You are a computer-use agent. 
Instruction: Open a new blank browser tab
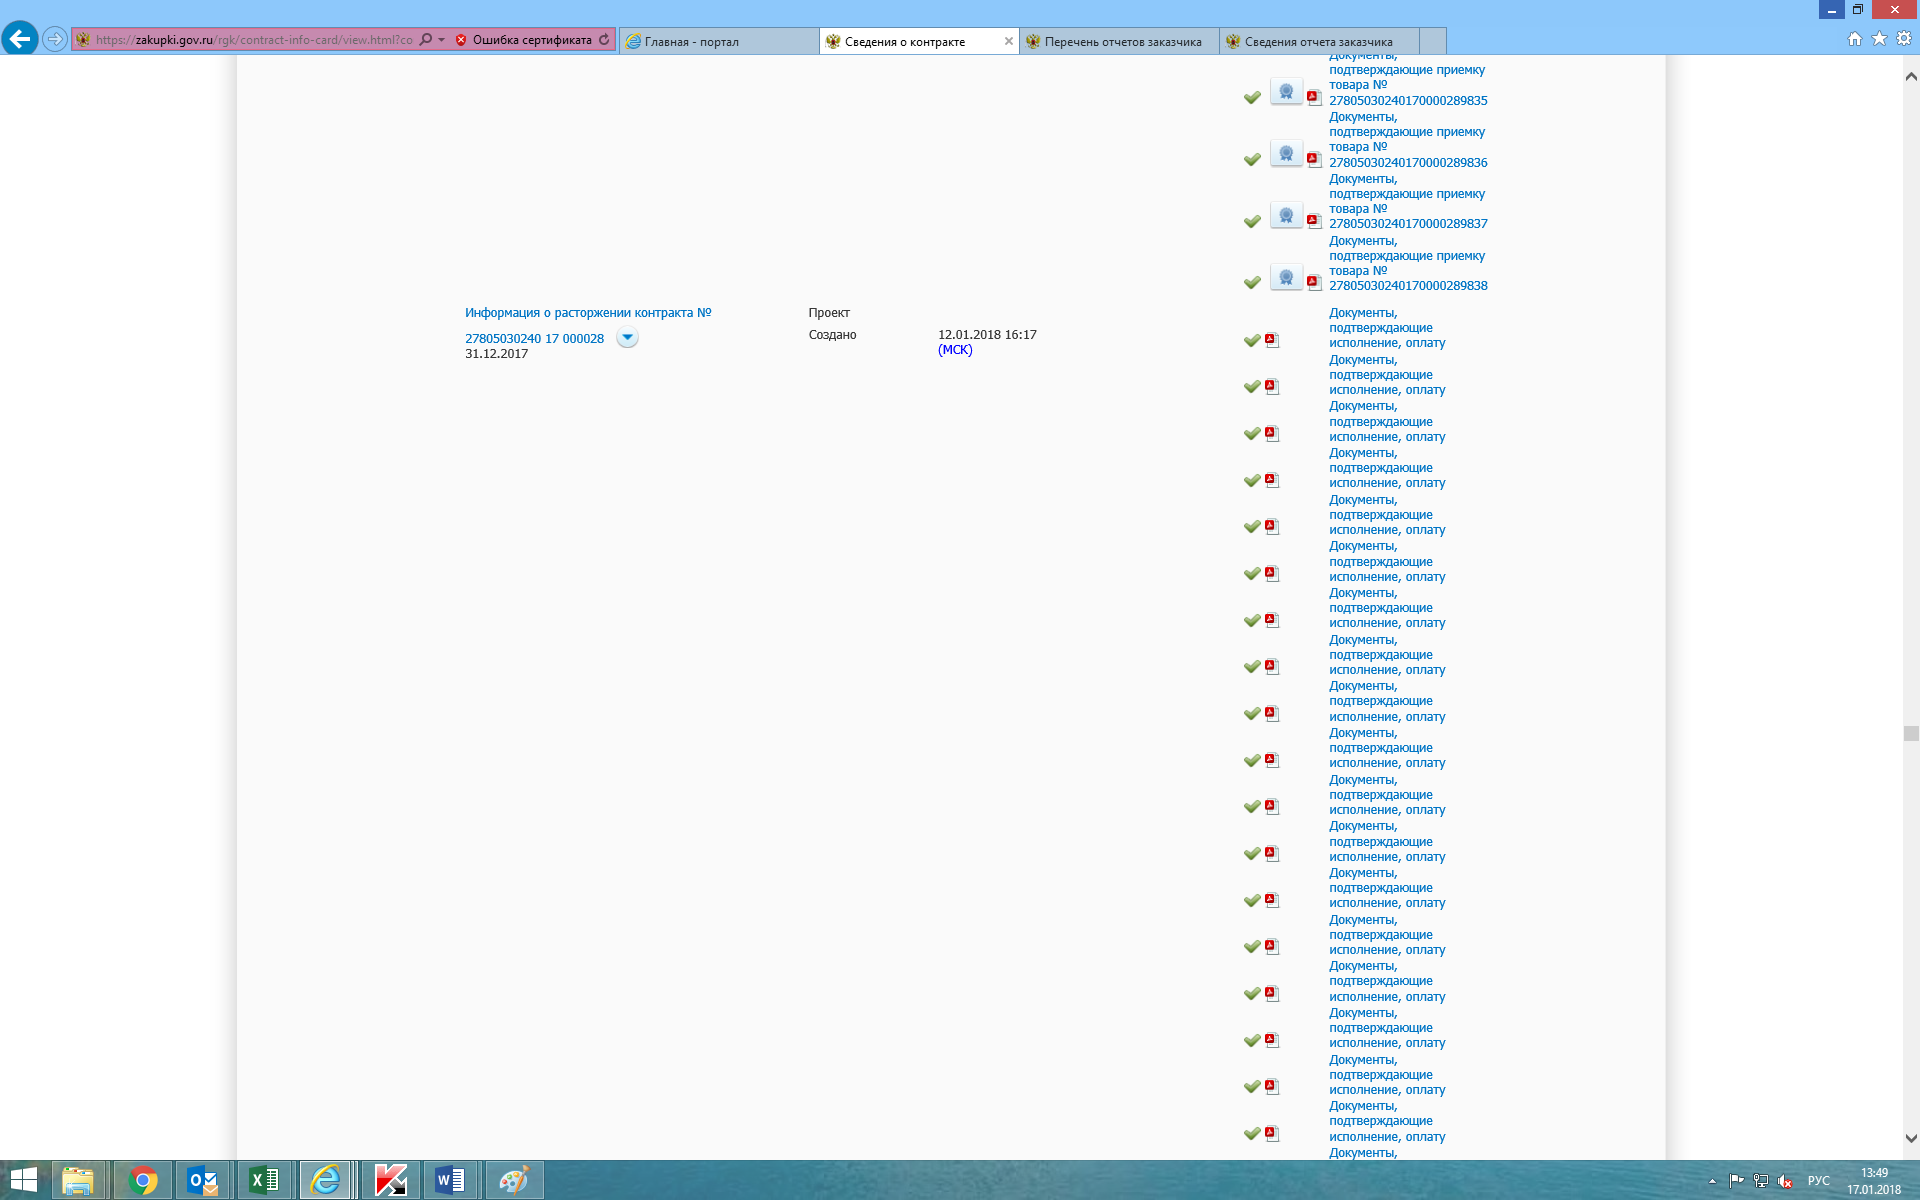[x=1433, y=41]
